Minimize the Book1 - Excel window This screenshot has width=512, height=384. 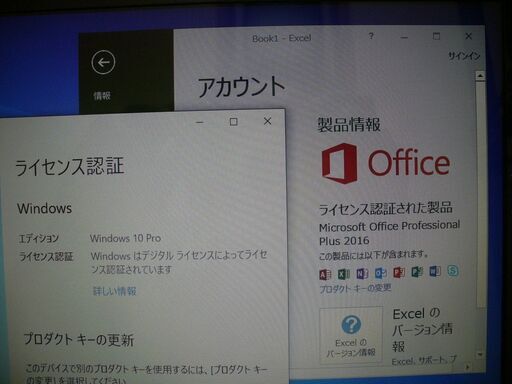point(404,37)
